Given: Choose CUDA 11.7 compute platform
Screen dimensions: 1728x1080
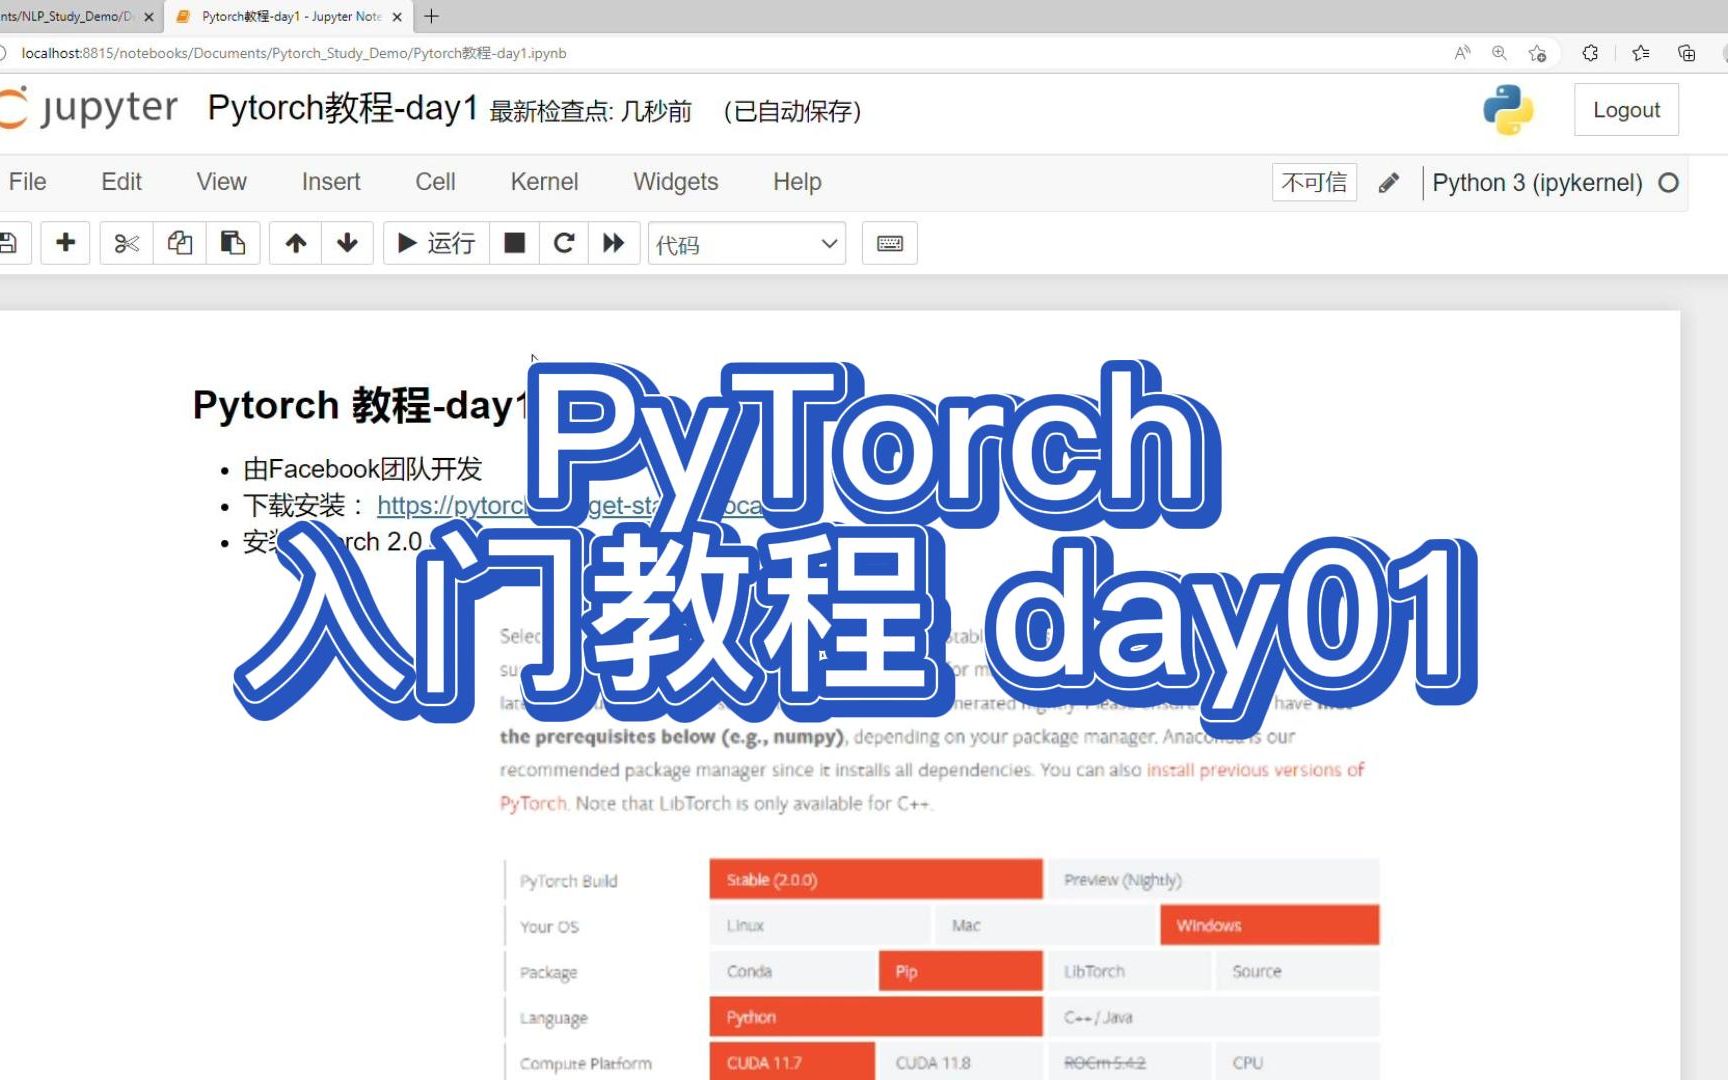Looking at the screenshot, I should tap(792, 1062).
